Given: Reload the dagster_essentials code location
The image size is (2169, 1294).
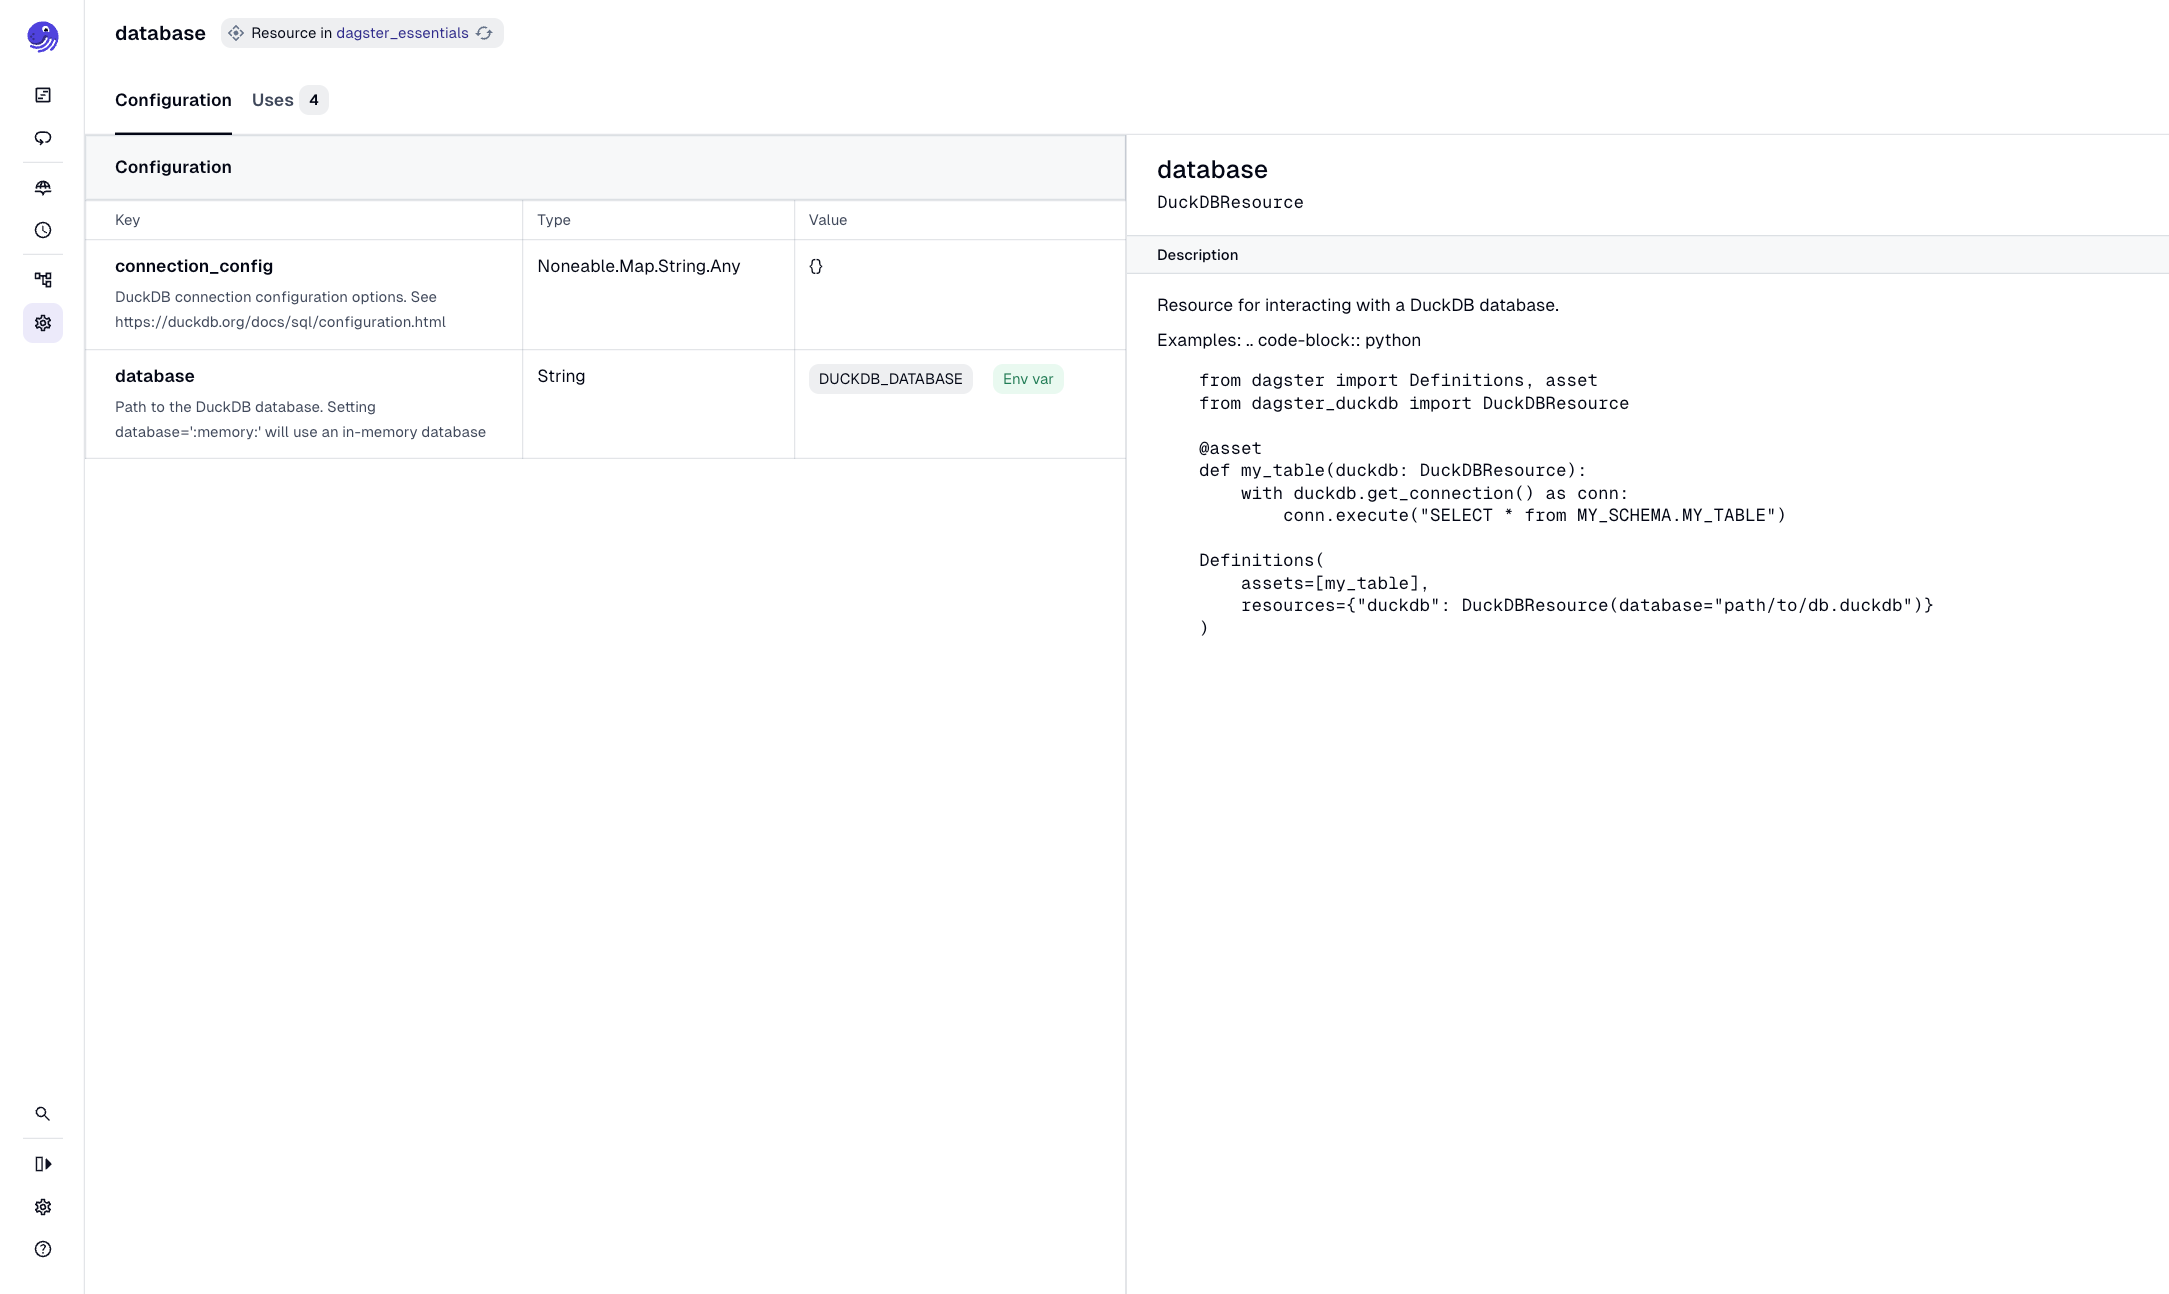Looking at the screenshot, I should click(485, 33).
